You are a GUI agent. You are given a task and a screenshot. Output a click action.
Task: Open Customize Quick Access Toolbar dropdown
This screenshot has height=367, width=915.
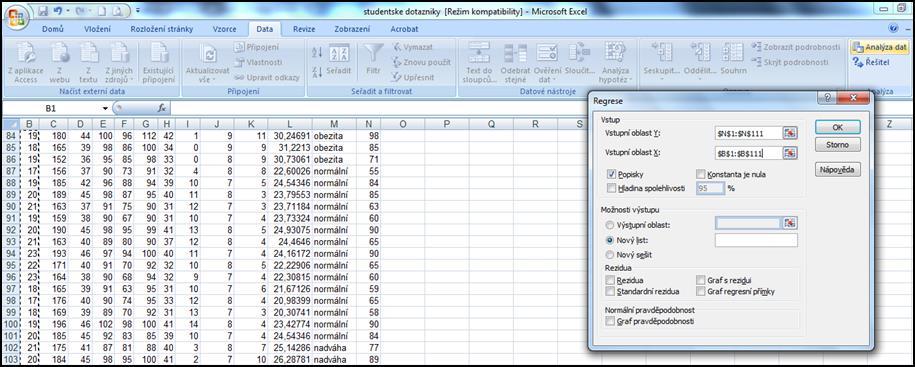pos(138,11)
